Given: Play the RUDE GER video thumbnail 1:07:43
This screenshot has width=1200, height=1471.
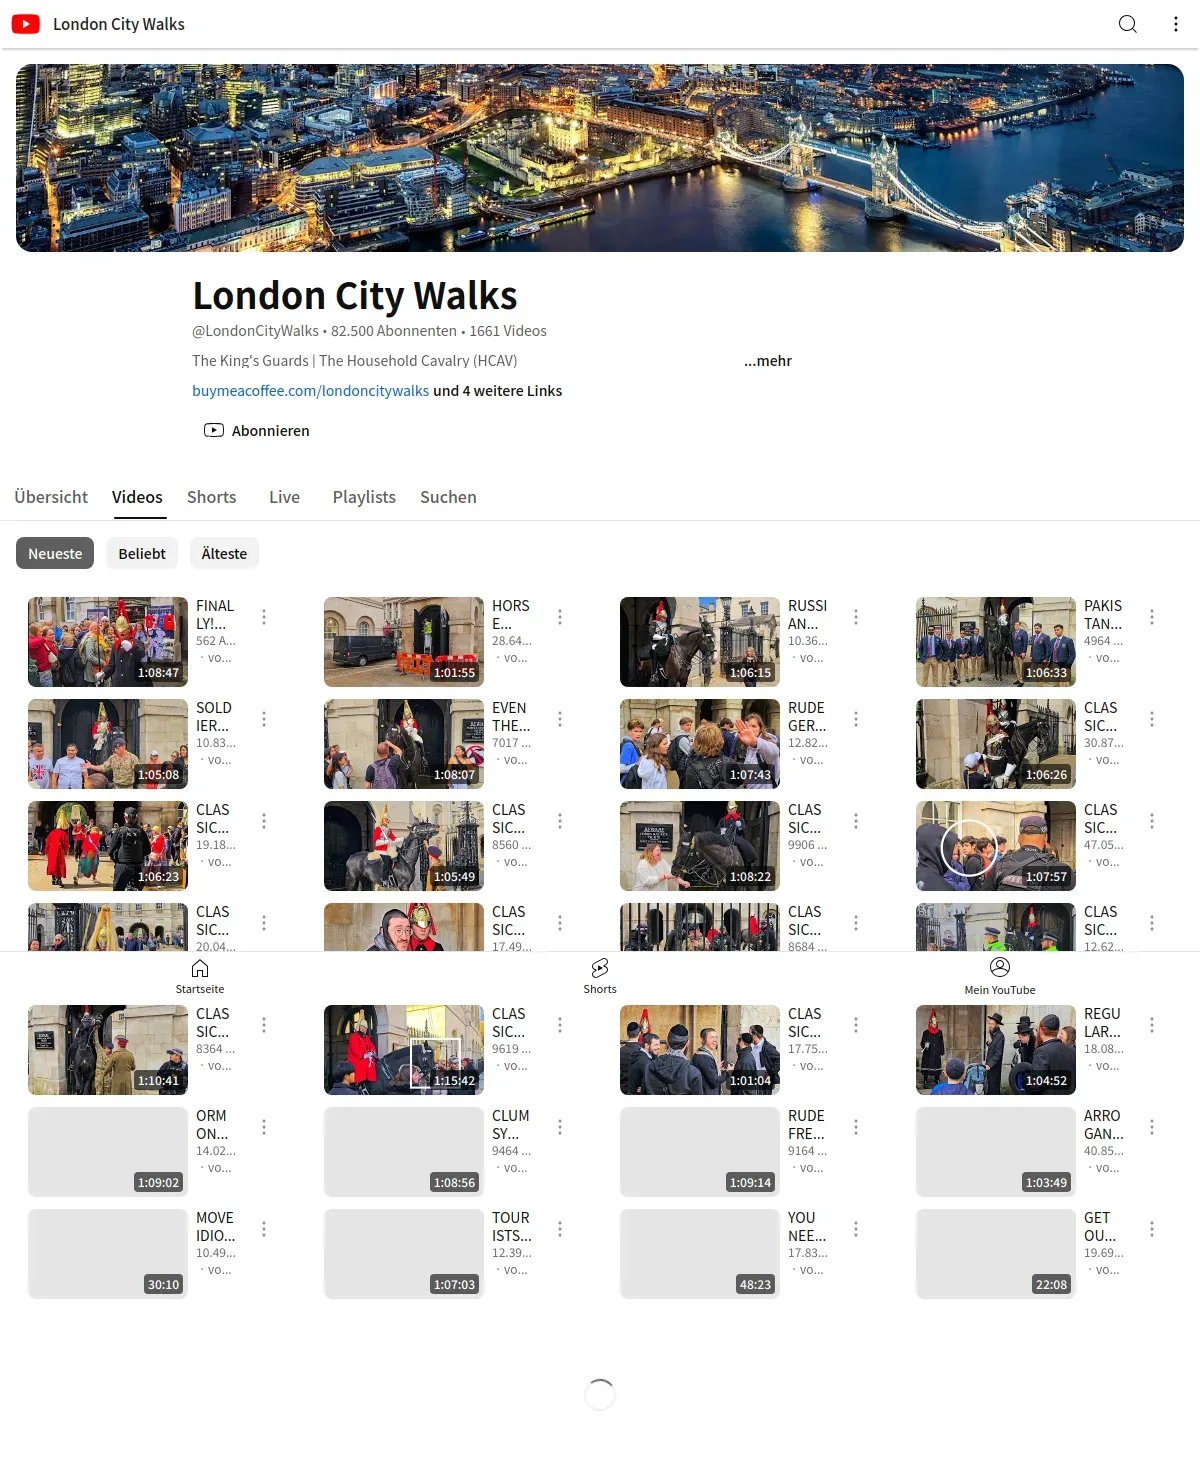Looking at the screenshot, I should 700,744.
